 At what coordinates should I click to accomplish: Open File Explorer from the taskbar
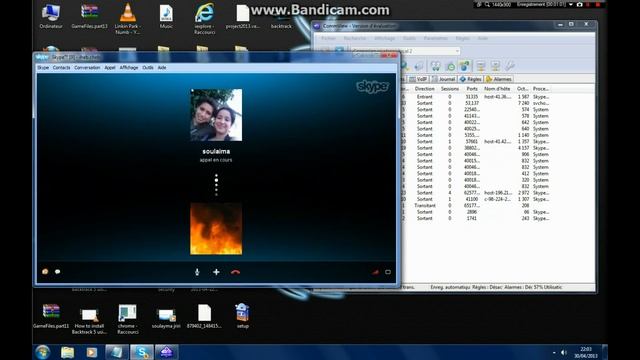click(x=68, y=352)
